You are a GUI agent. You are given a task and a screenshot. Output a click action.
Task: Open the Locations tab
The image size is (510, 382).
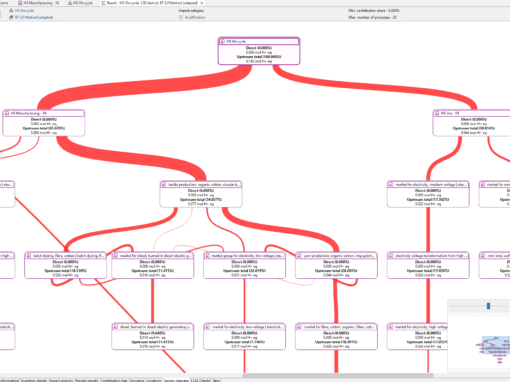154,380
